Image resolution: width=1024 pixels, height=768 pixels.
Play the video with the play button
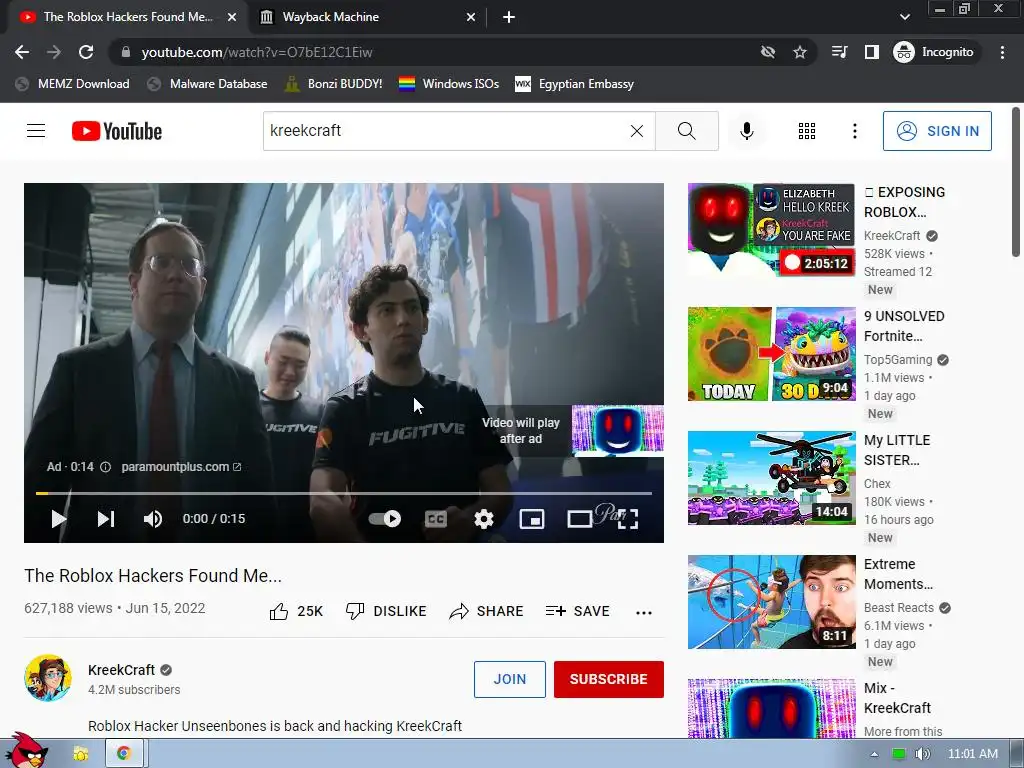click(58, 519)
